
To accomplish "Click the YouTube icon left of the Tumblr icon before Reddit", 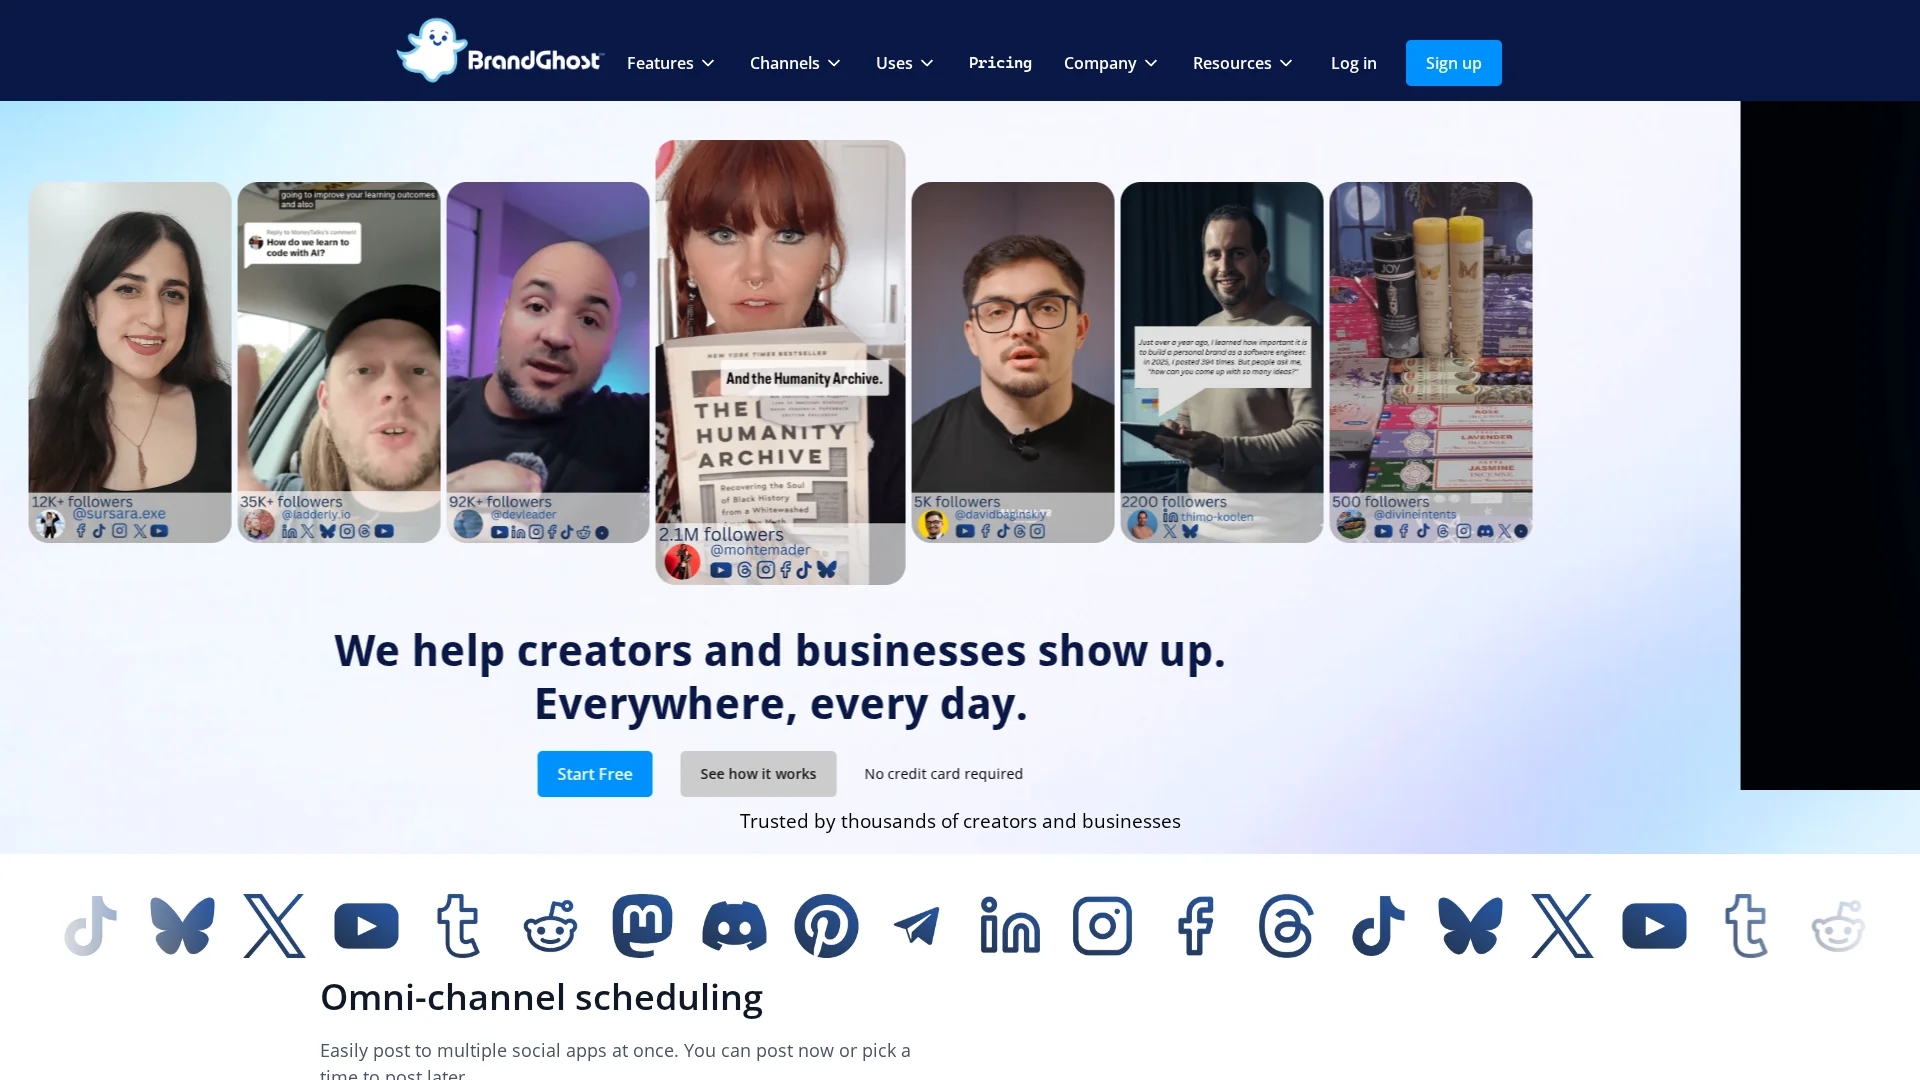I will click(366, 926).
